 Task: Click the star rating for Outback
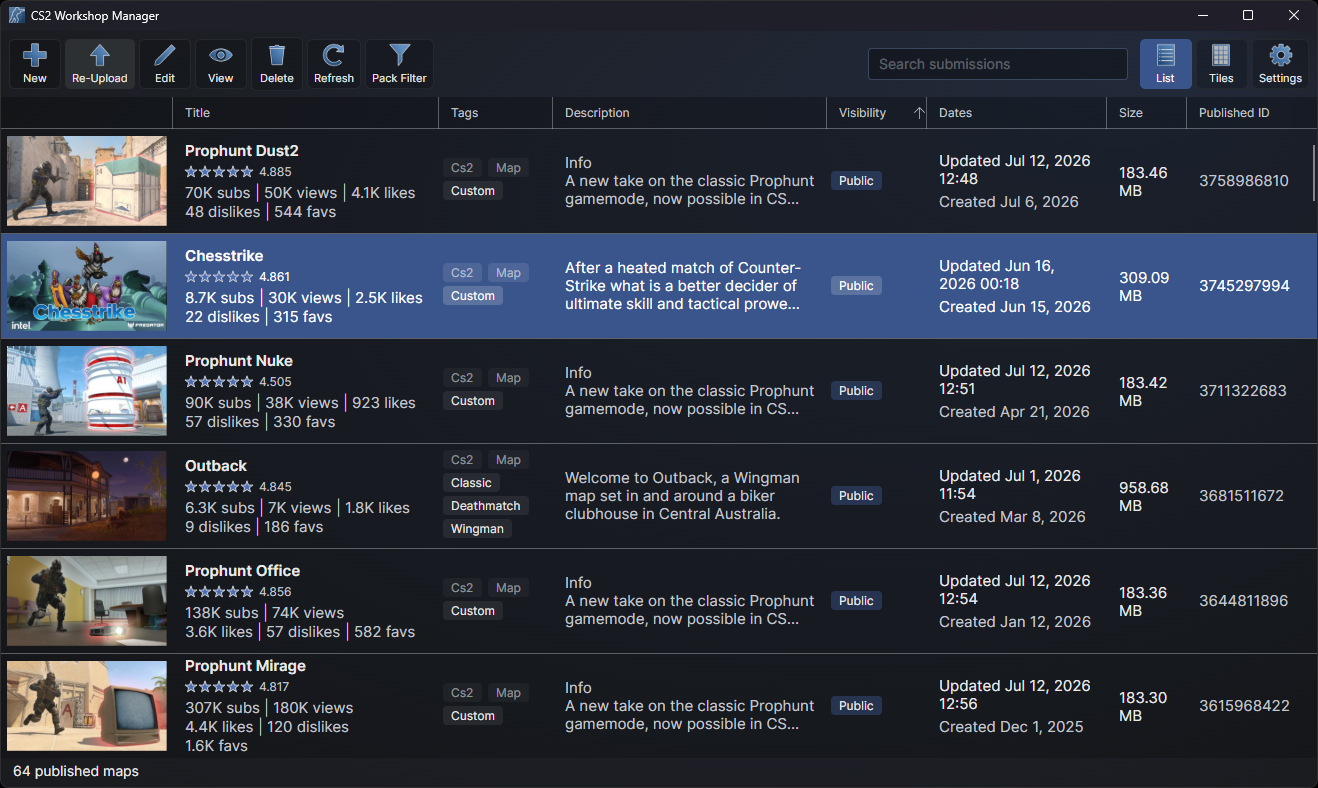[x=219, y=487]
